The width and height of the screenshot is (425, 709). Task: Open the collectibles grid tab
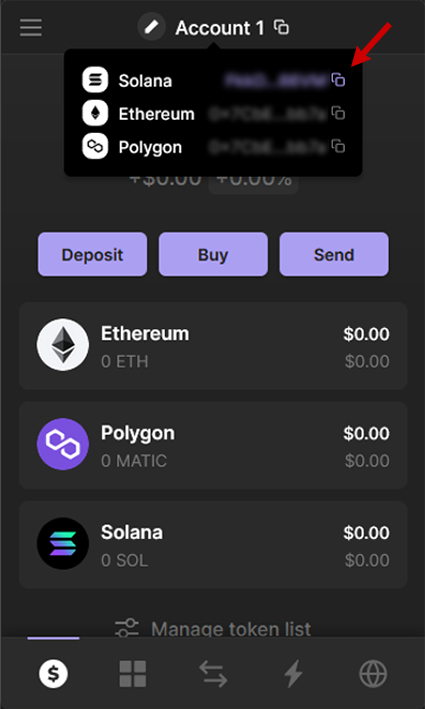coord(133,674)
